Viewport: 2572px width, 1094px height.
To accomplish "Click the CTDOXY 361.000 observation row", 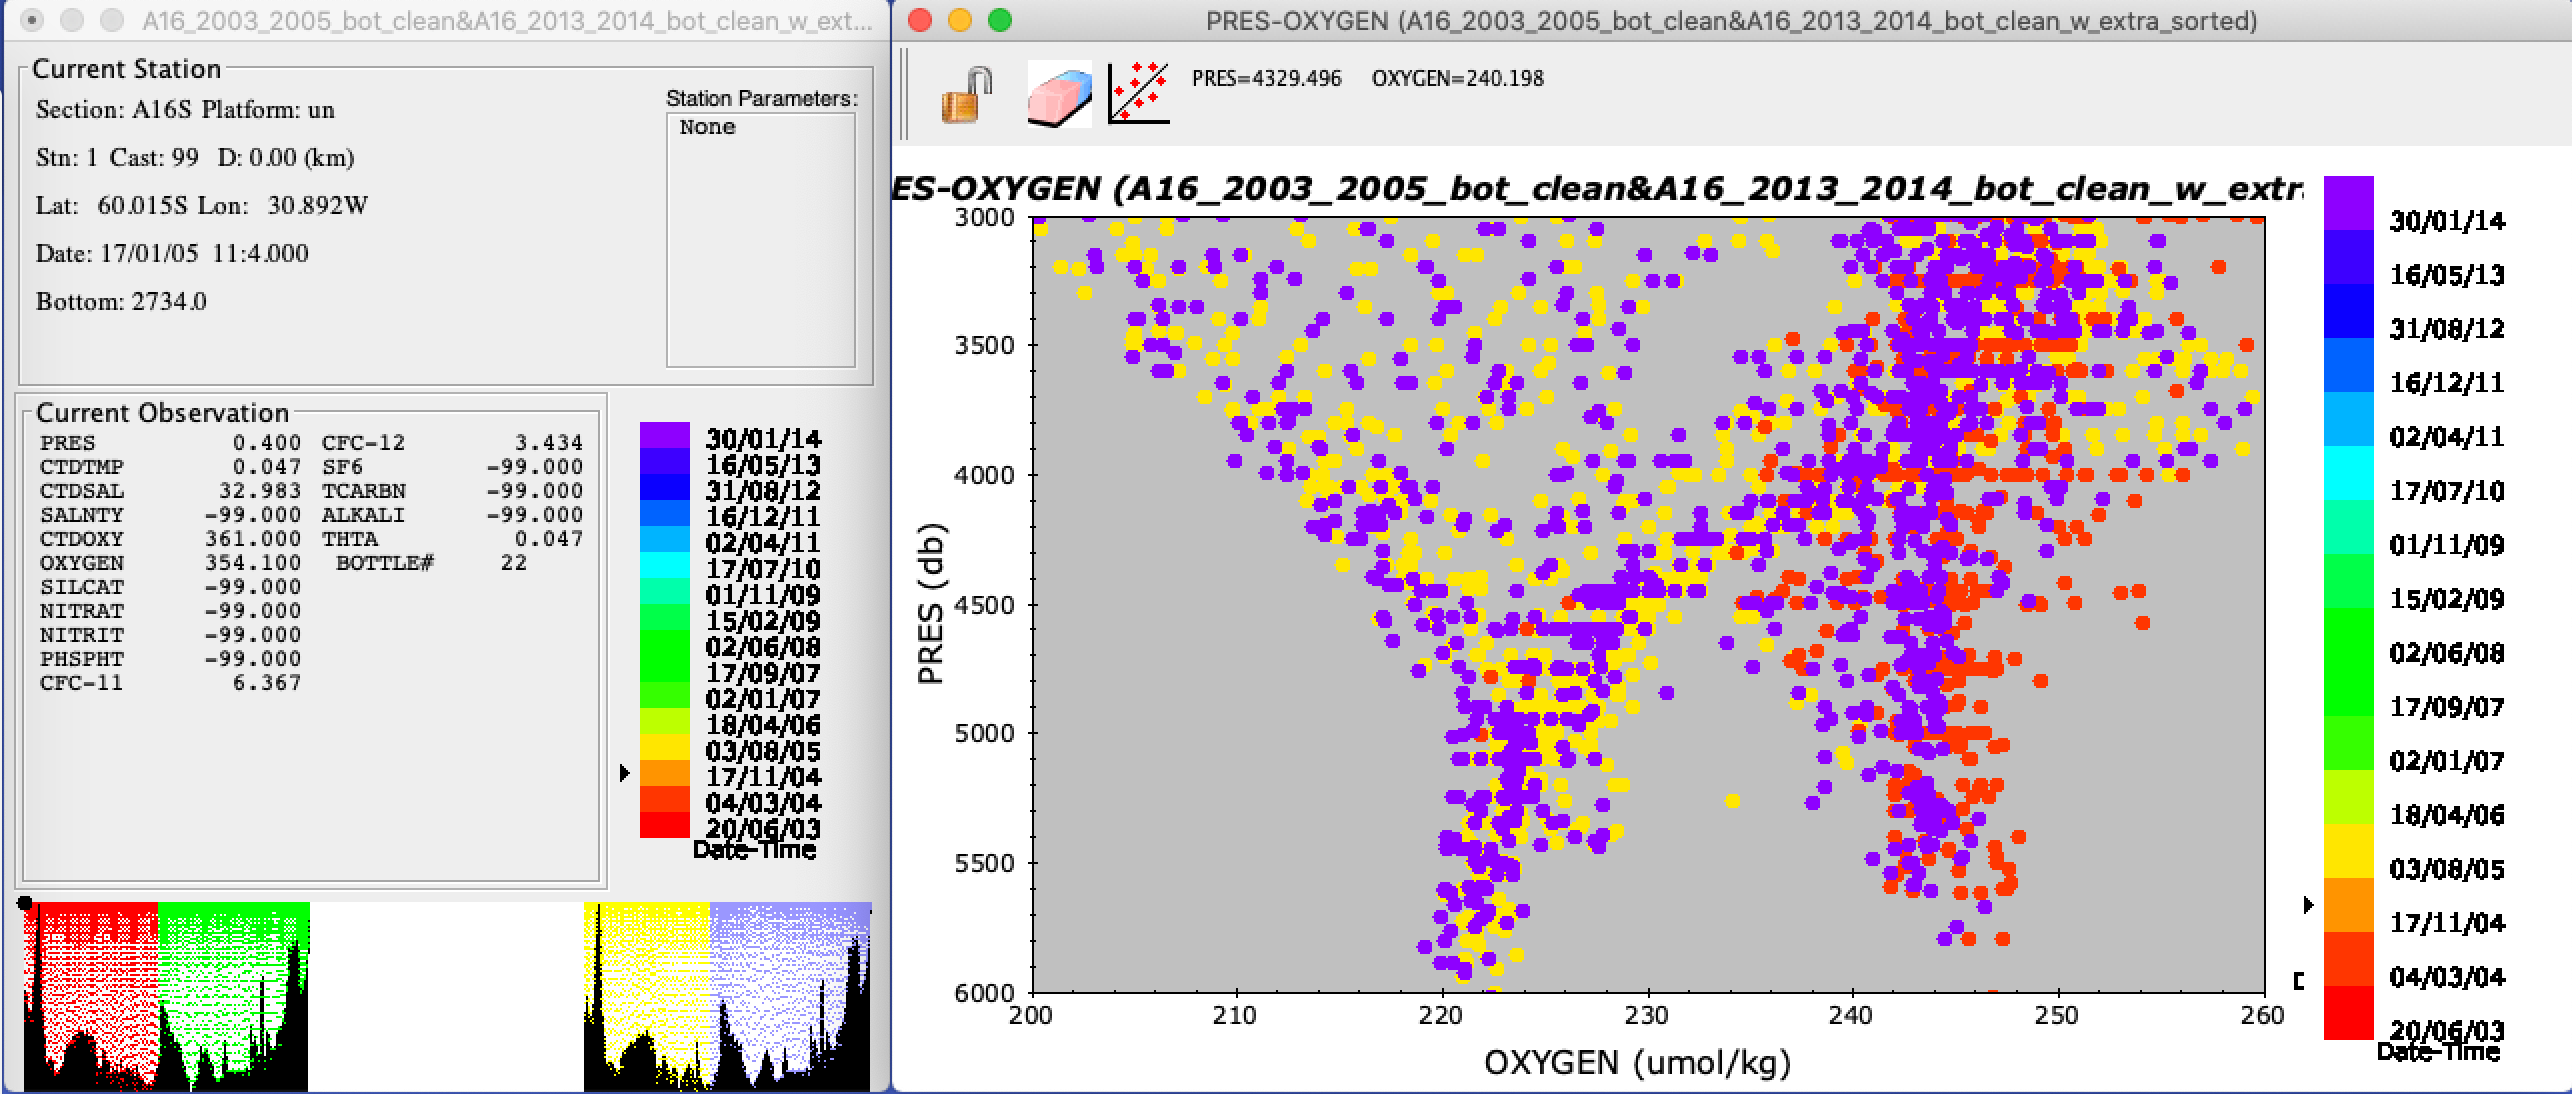I will [x=170, y=539].
